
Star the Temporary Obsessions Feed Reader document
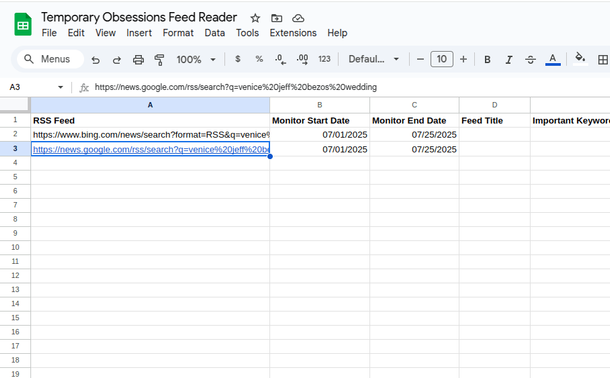(x=255, y=18)
